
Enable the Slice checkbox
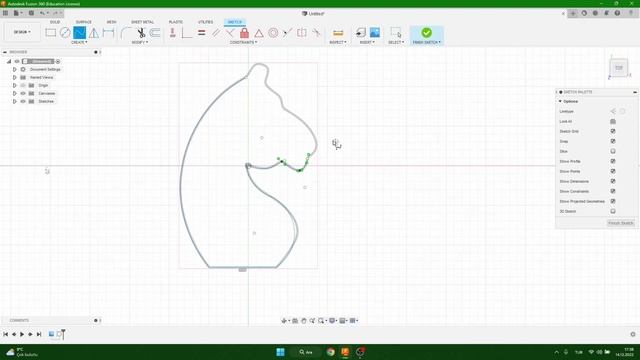coord(613,151)
